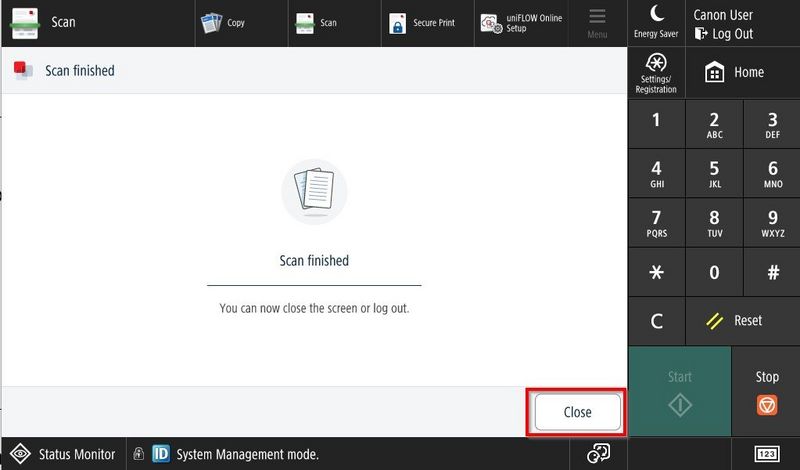Switch to Scan in the top bar
The height and width of the screenshot is (470, 800).
[x=317, y=22]
